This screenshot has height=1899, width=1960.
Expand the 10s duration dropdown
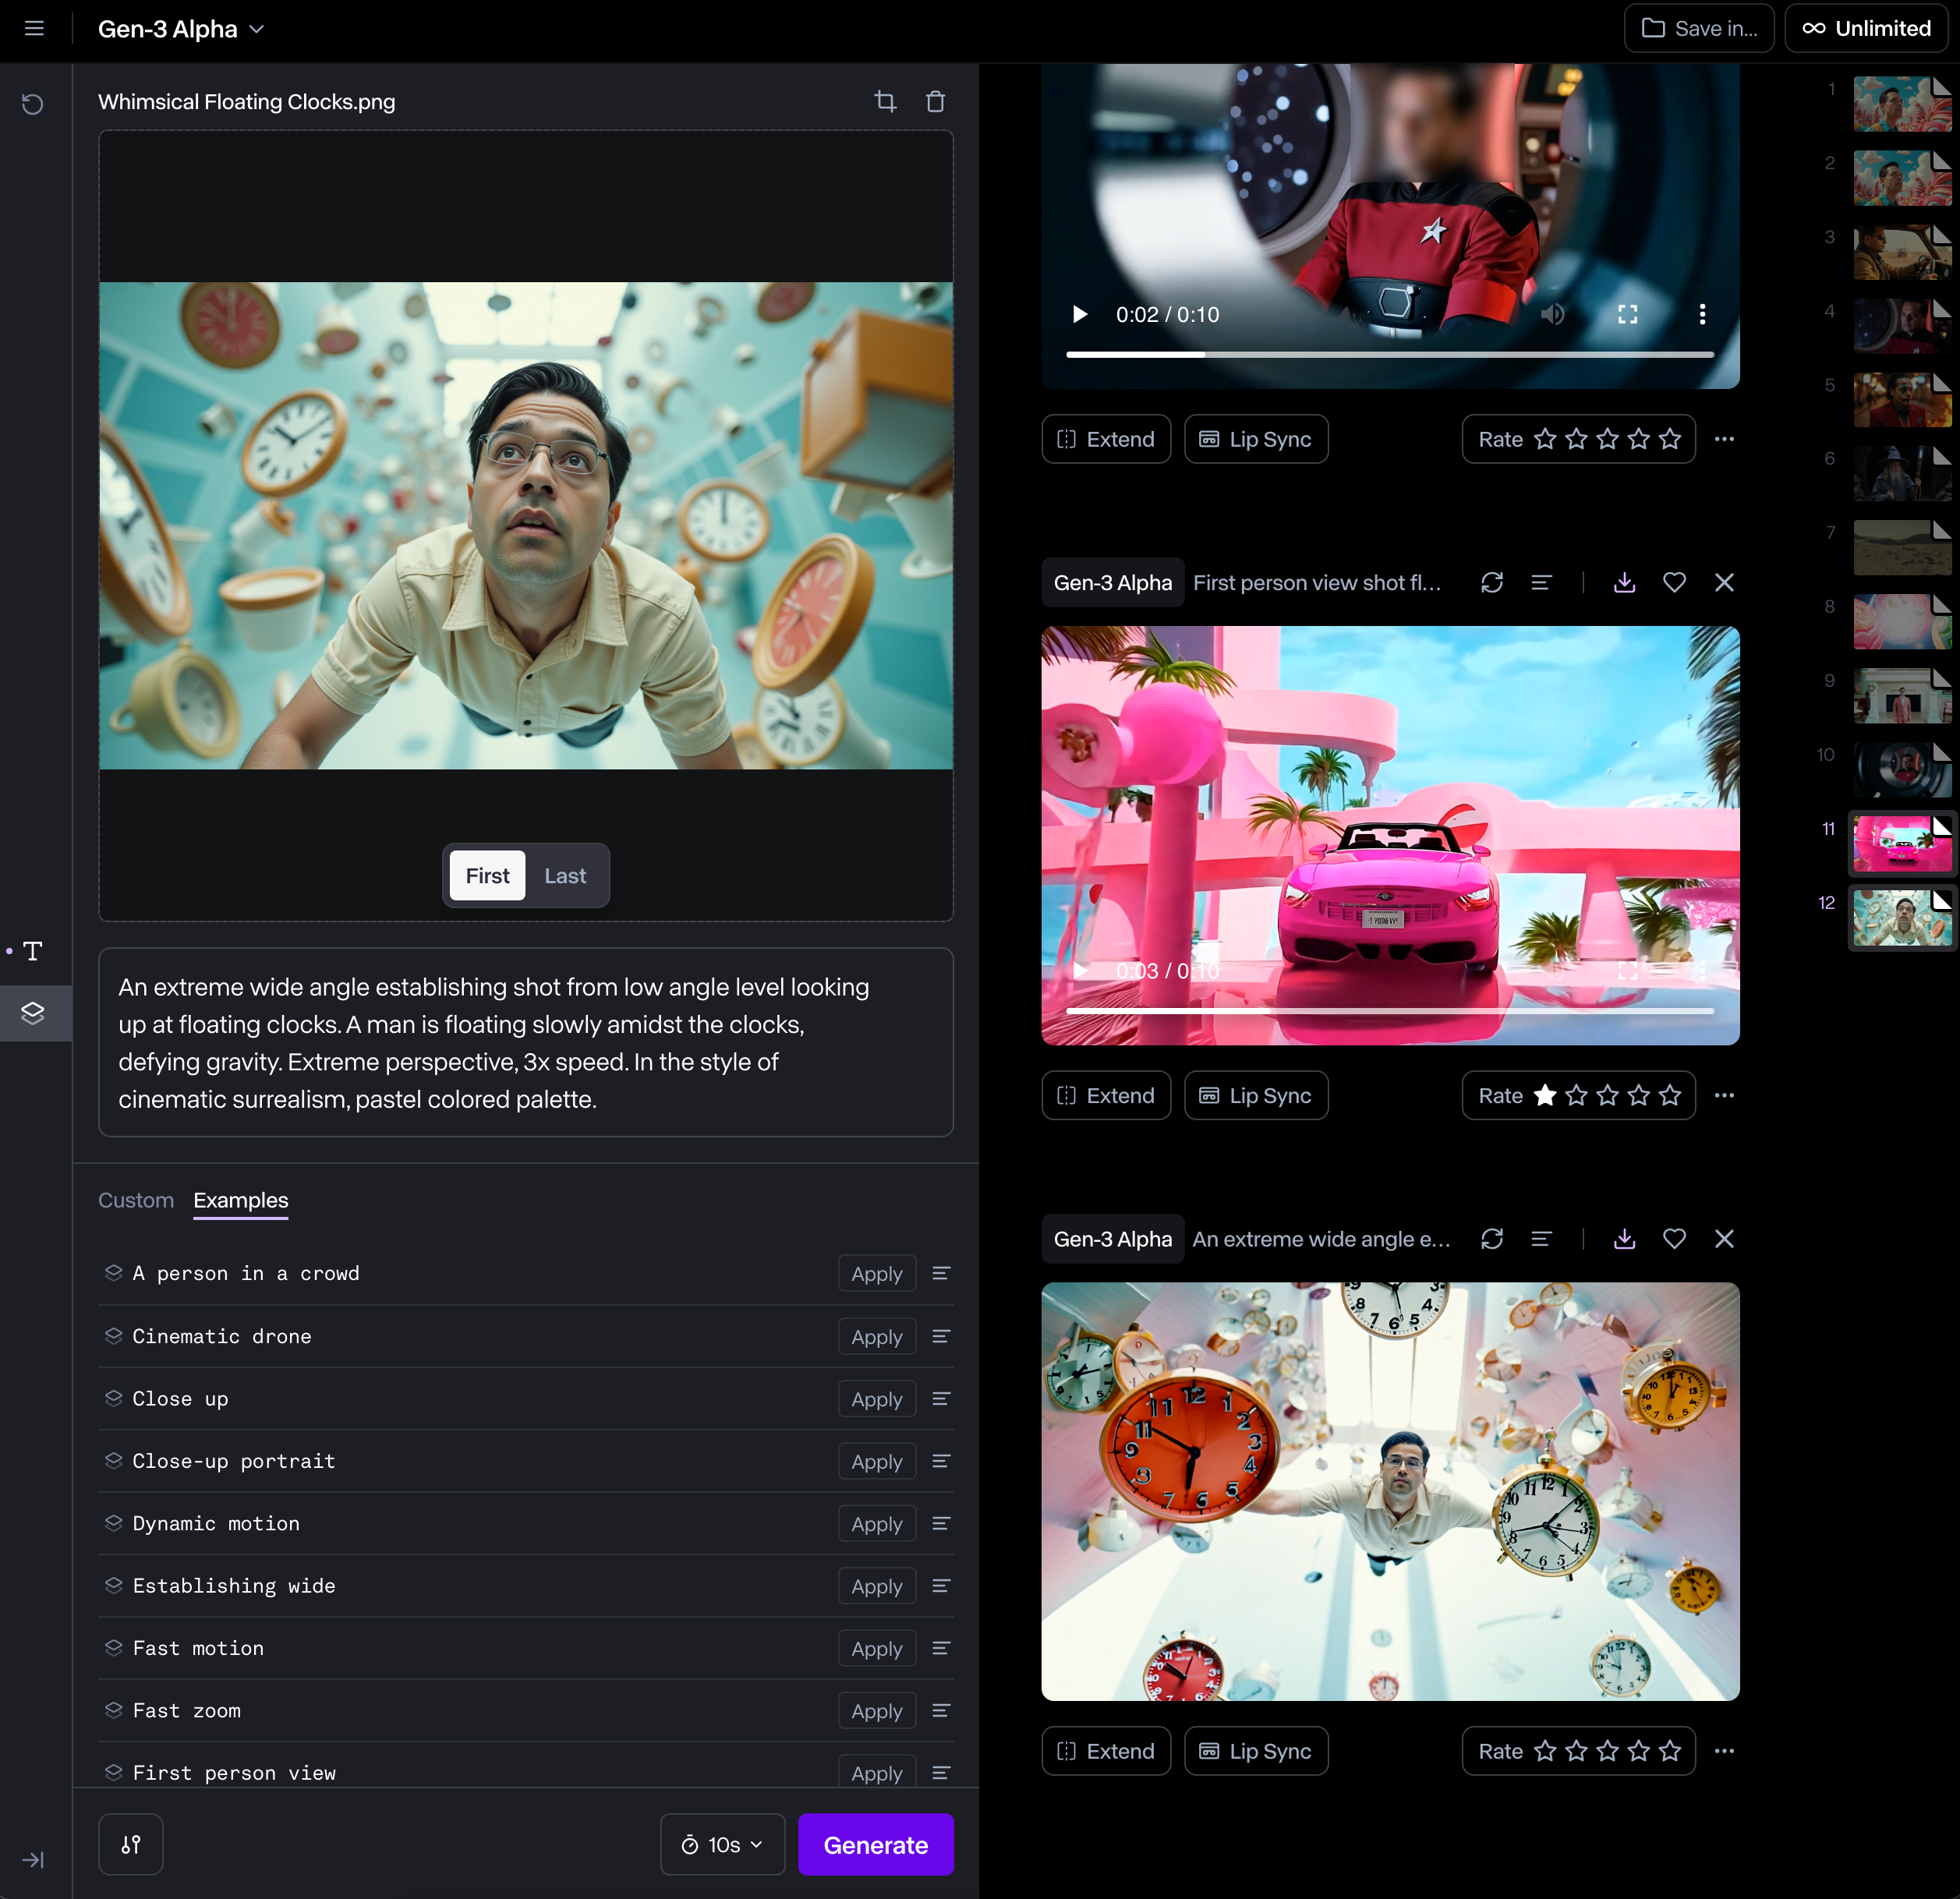pos(722,1844)
